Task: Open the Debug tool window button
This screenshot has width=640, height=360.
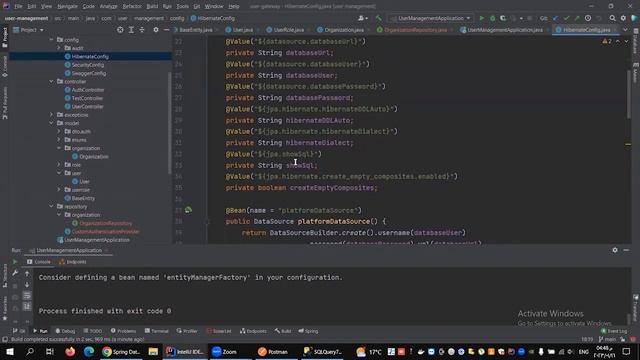Action: 65,331
